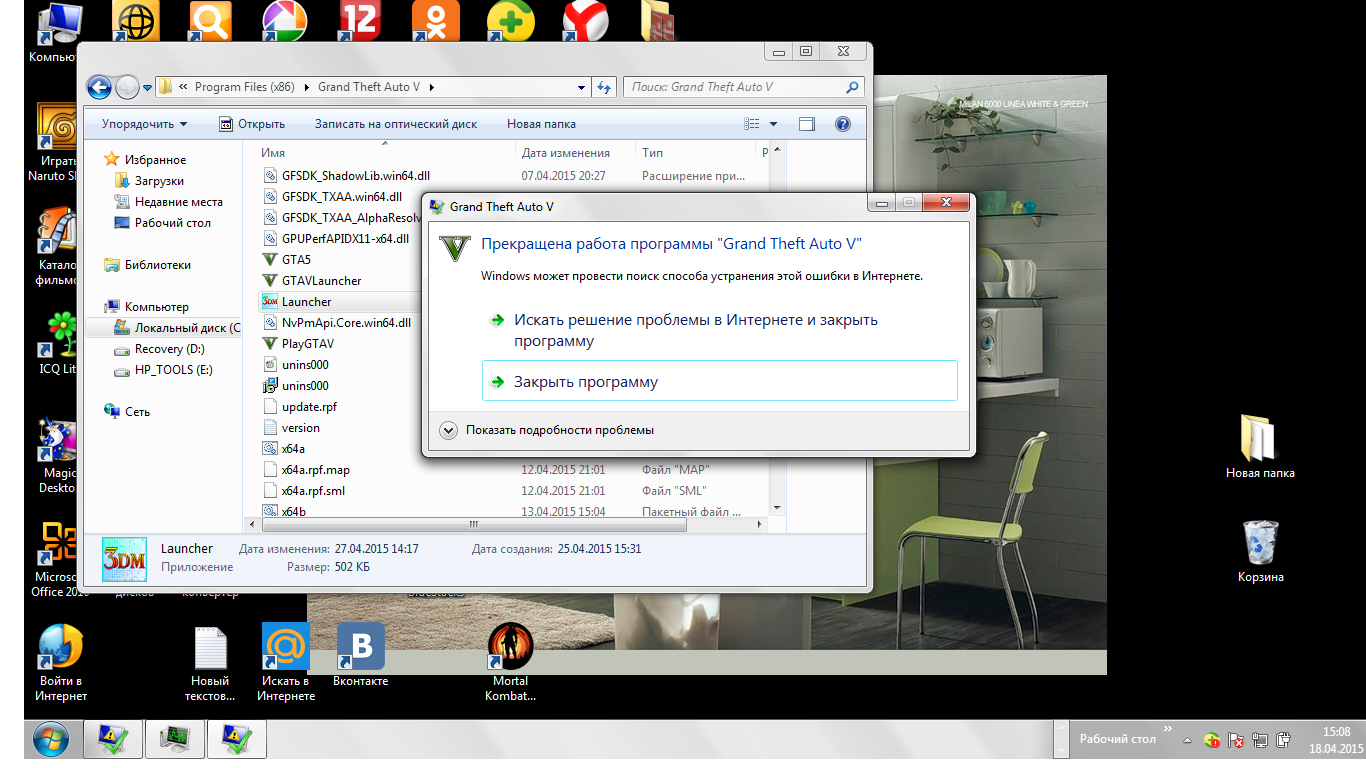
Task: Open dropdown arrow after Grand Theft Auto V breadcrumb
Action: tap(431, 87)
